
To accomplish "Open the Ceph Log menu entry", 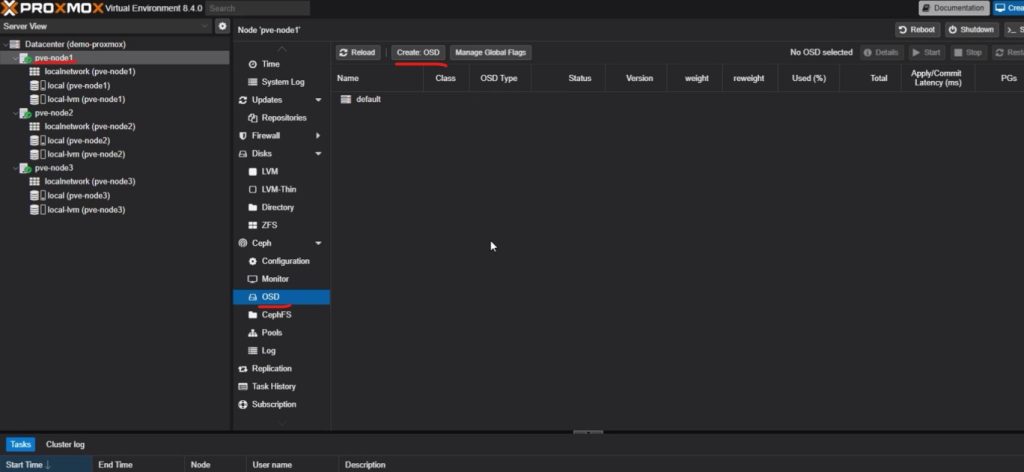I will point(281,351).
